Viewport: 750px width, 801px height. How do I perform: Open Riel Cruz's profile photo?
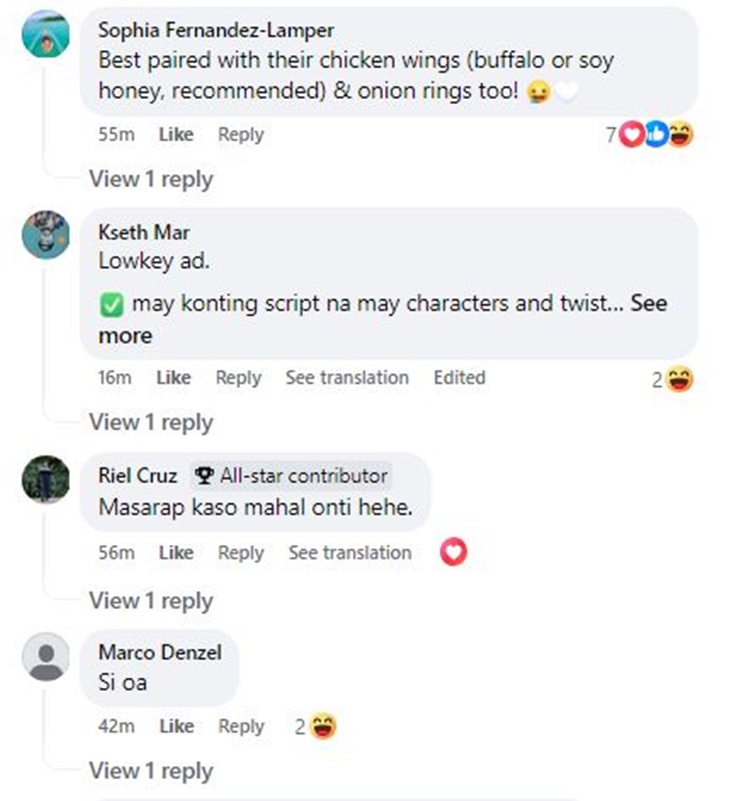[x=46, y=479]
